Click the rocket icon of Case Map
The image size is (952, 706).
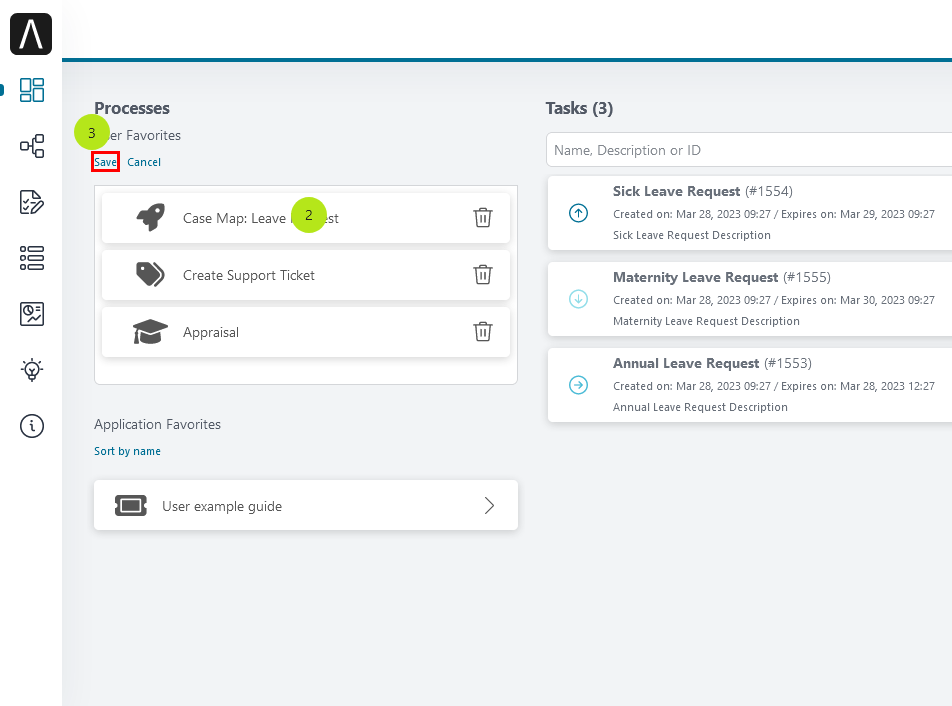point(151,217)
